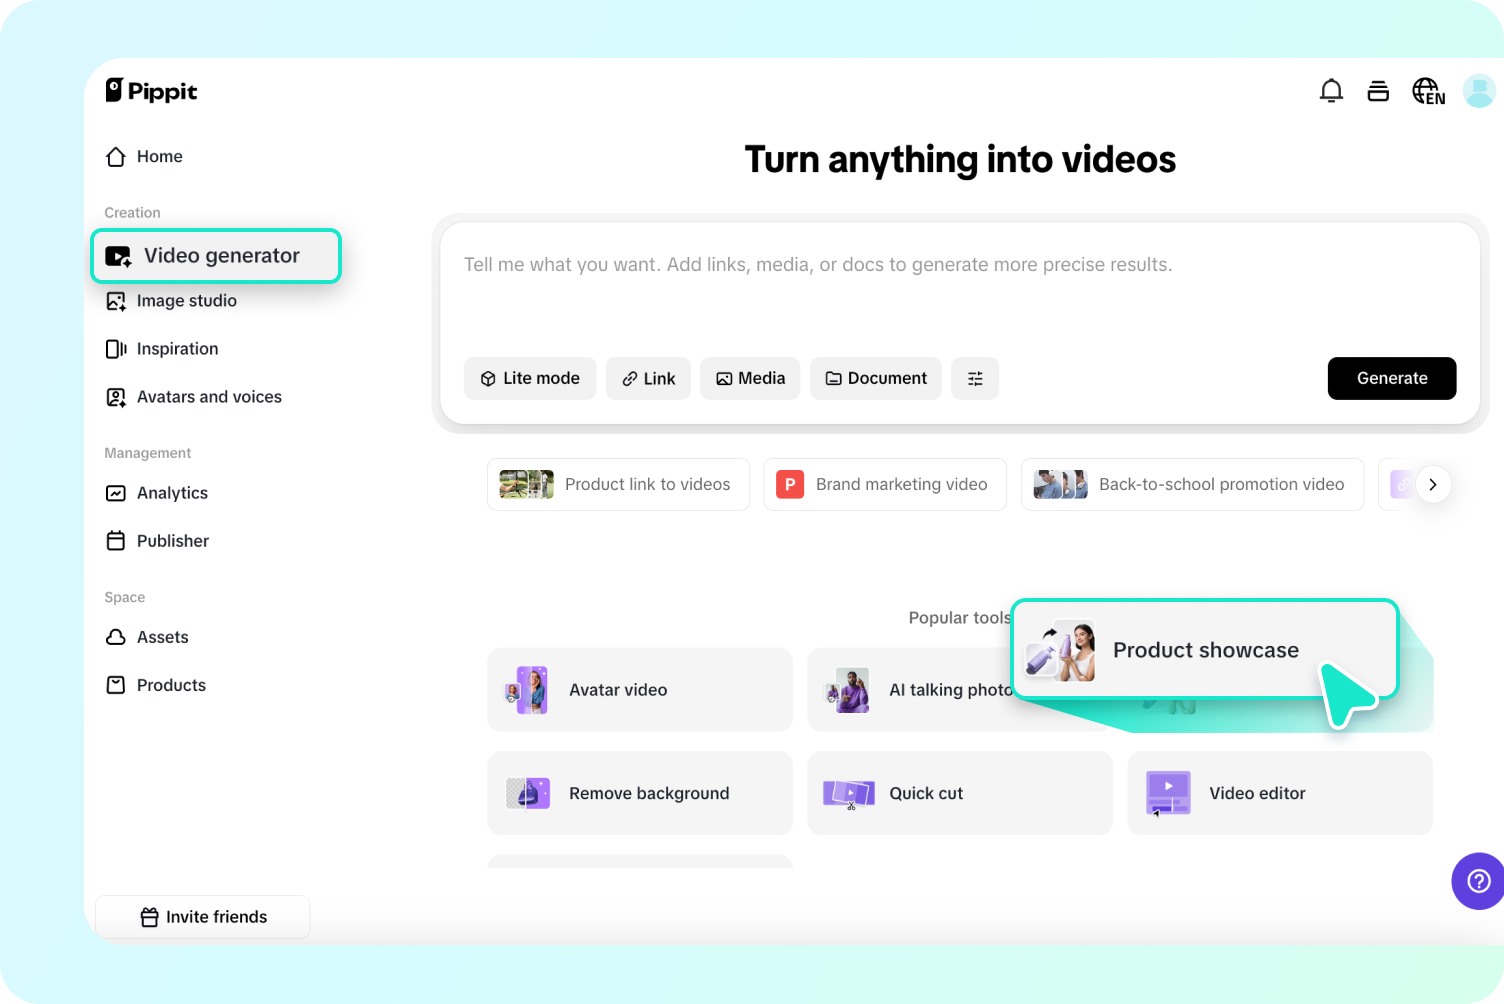Image resolution: width=1504 pixels, height=1004 pixels.
Task: Open Avatars and voices
Action: tap(208, 396)
